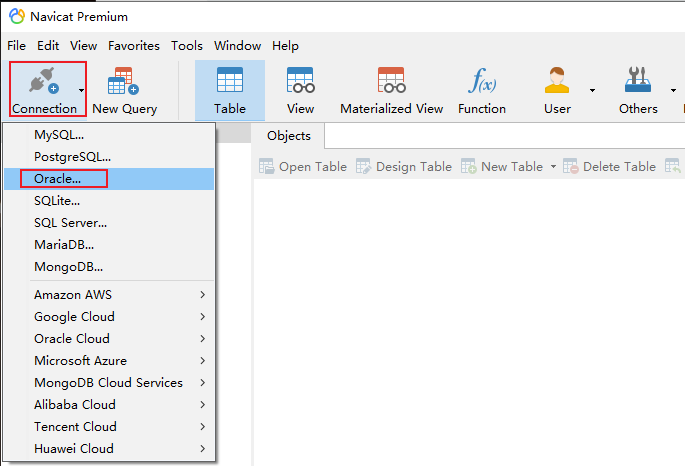Choose PostgreSQL... connection type
This screenshot has height=466, width=685.
click(x=109, y=157)
